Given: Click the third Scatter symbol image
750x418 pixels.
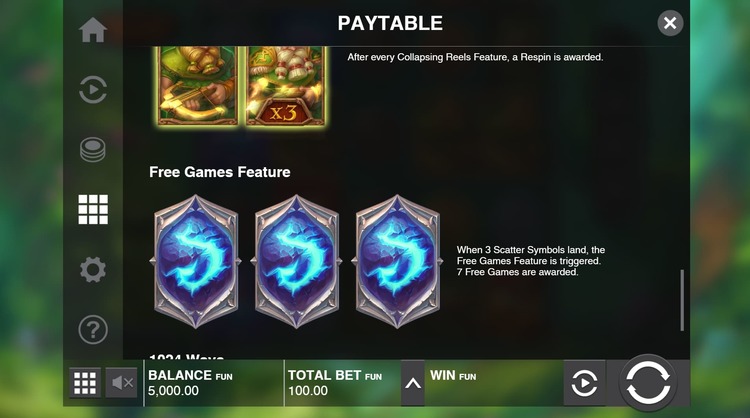Looking at the screenshot, I should tap(397, 261).
